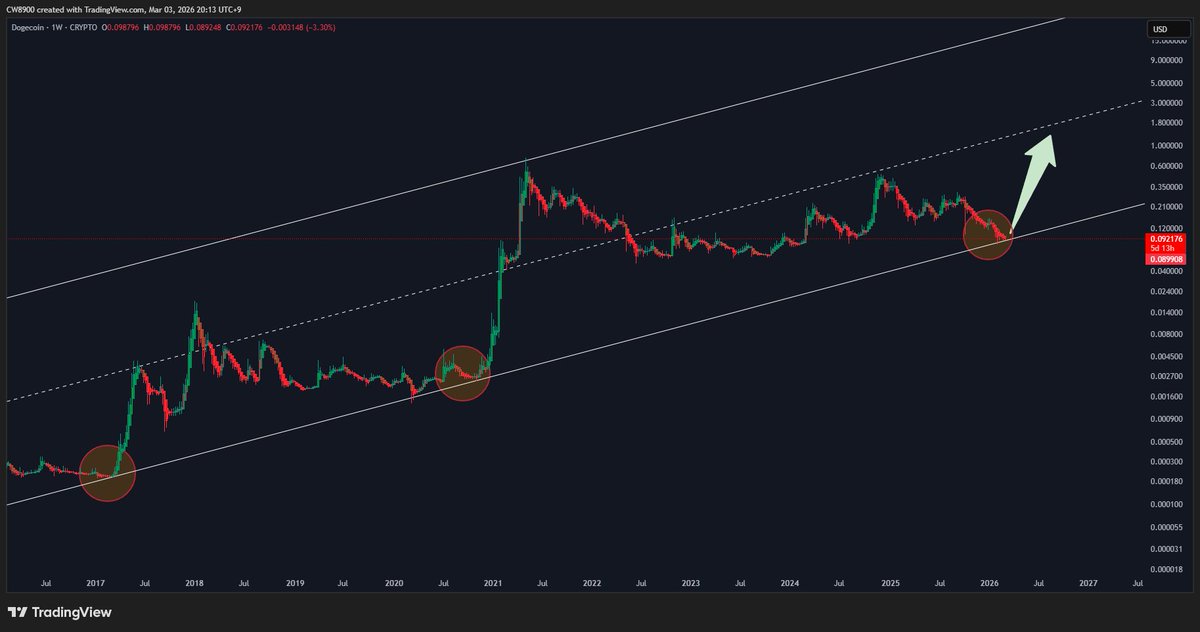Click the 2018 time axis label
This screenshot has width=1200, height=632.
coord(195,582)
